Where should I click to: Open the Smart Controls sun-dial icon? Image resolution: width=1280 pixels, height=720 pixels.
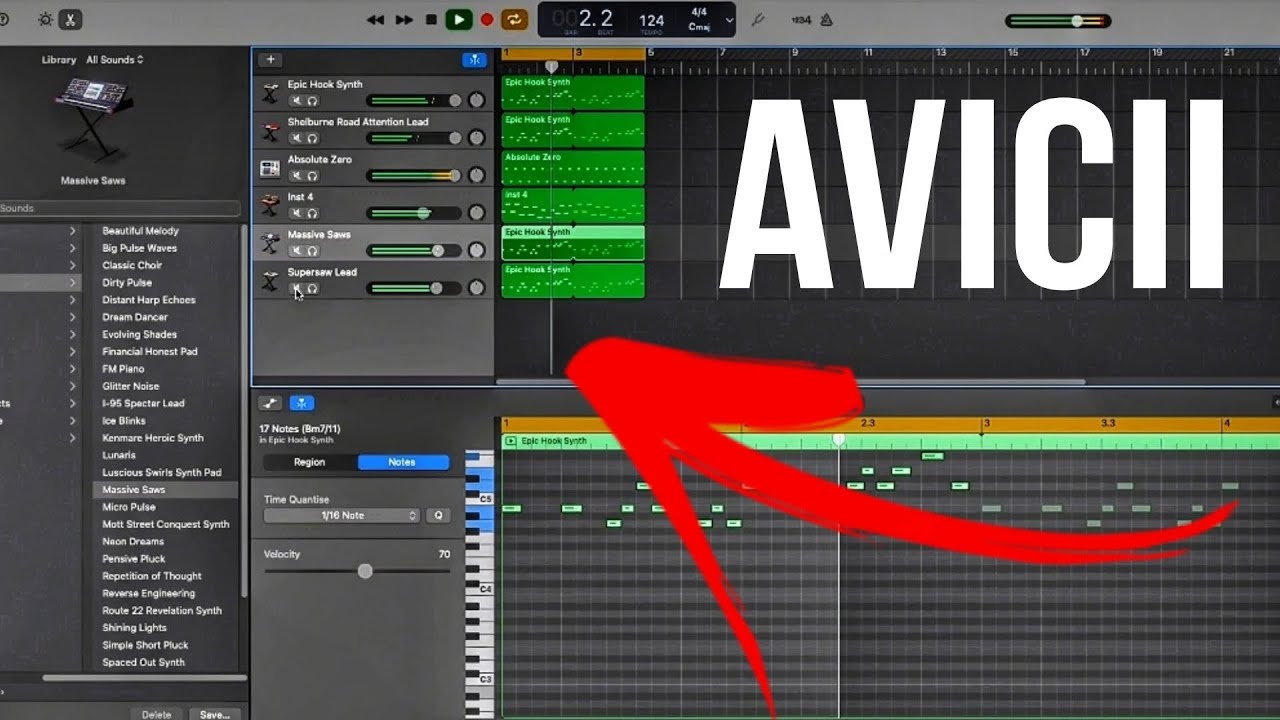(46, 19)
